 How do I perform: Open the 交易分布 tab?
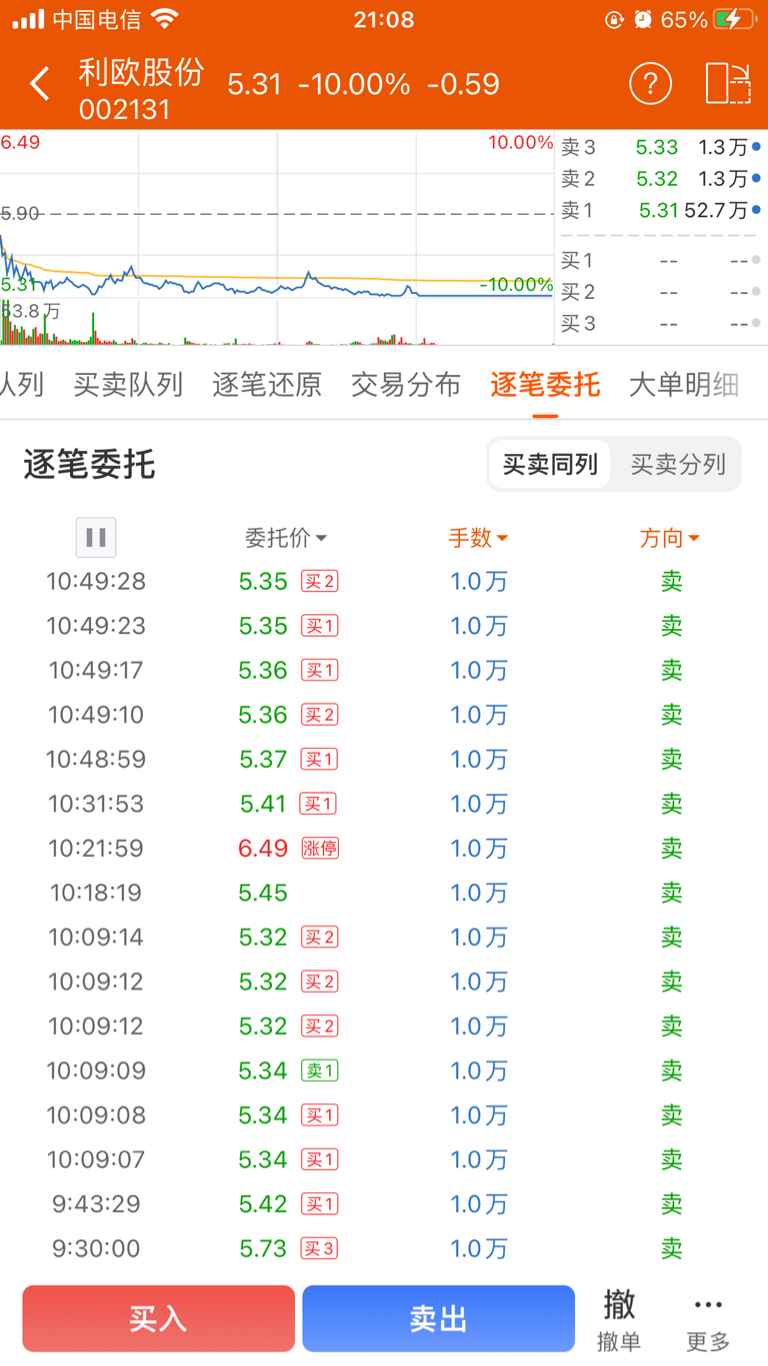pyautogui.click(x=406, y=384)
